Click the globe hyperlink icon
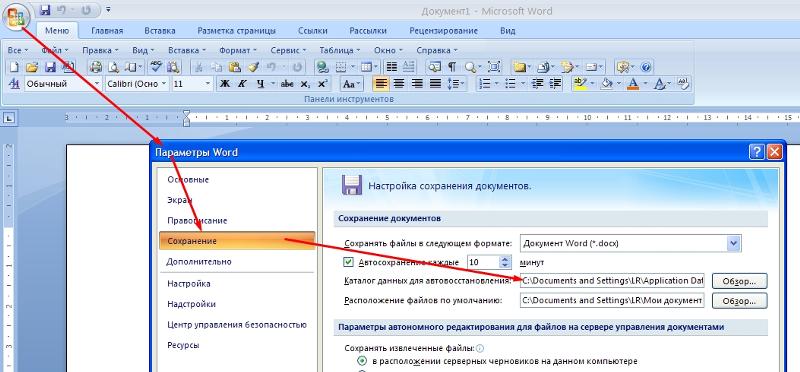Screen dimensions: 800x372 (322, 67)
